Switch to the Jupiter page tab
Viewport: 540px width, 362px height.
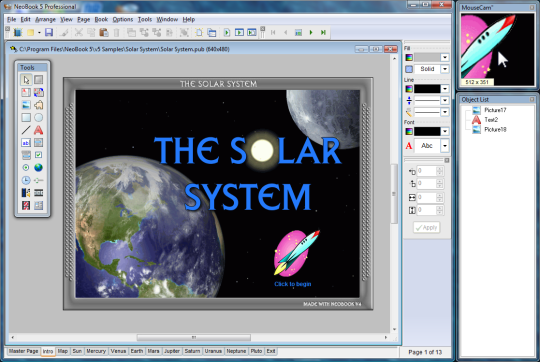(172, 351)
